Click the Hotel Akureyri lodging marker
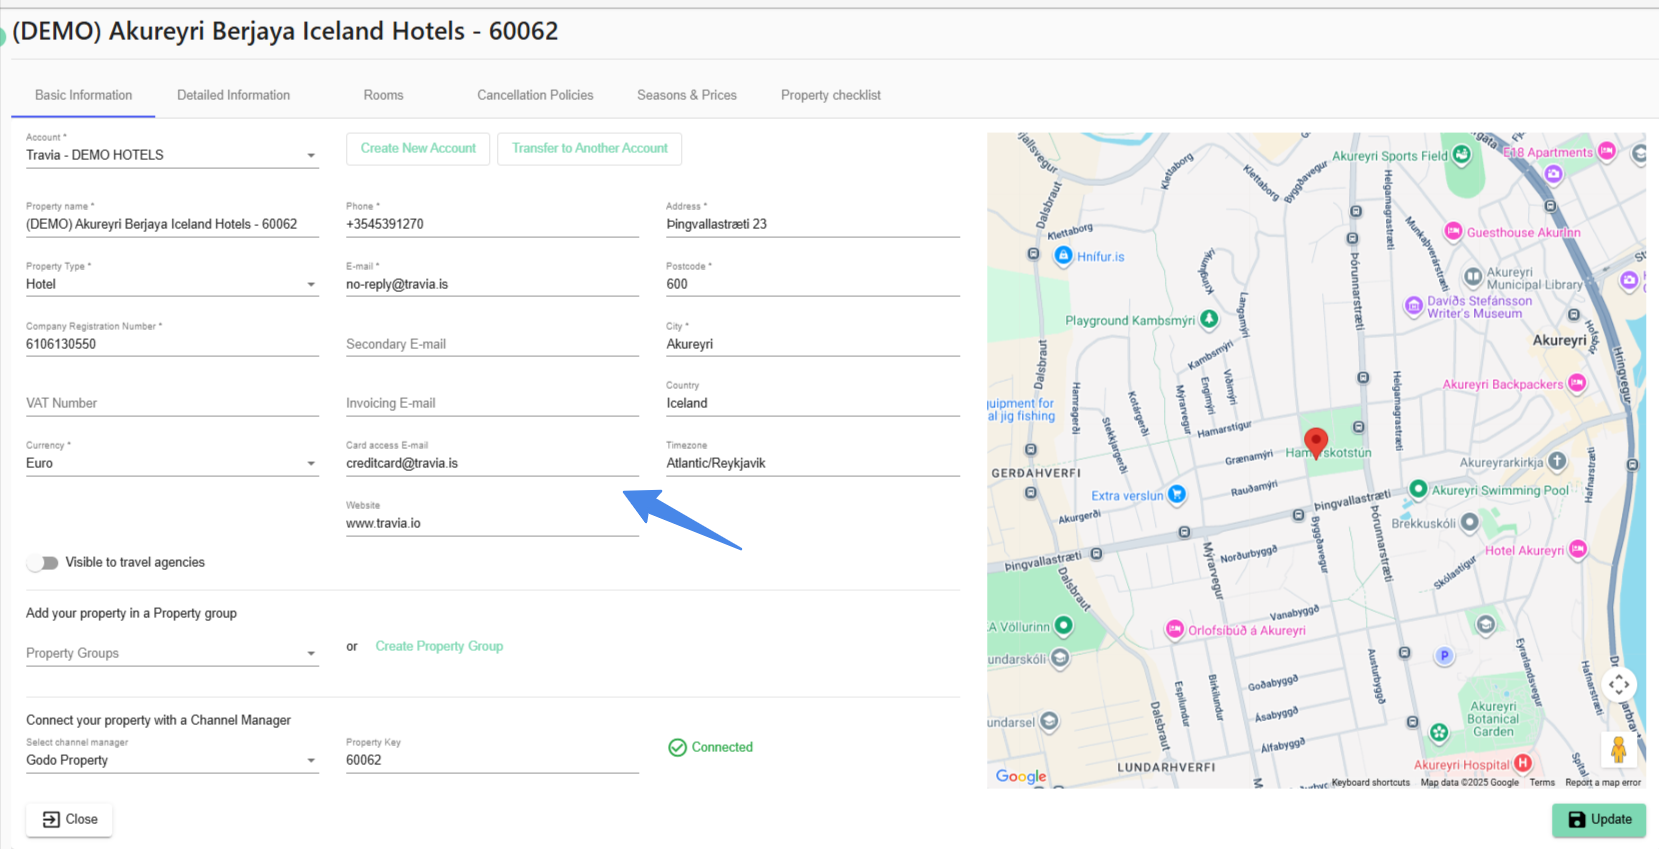Screen dimensions: 1659x849 [x=1578, y=549]
